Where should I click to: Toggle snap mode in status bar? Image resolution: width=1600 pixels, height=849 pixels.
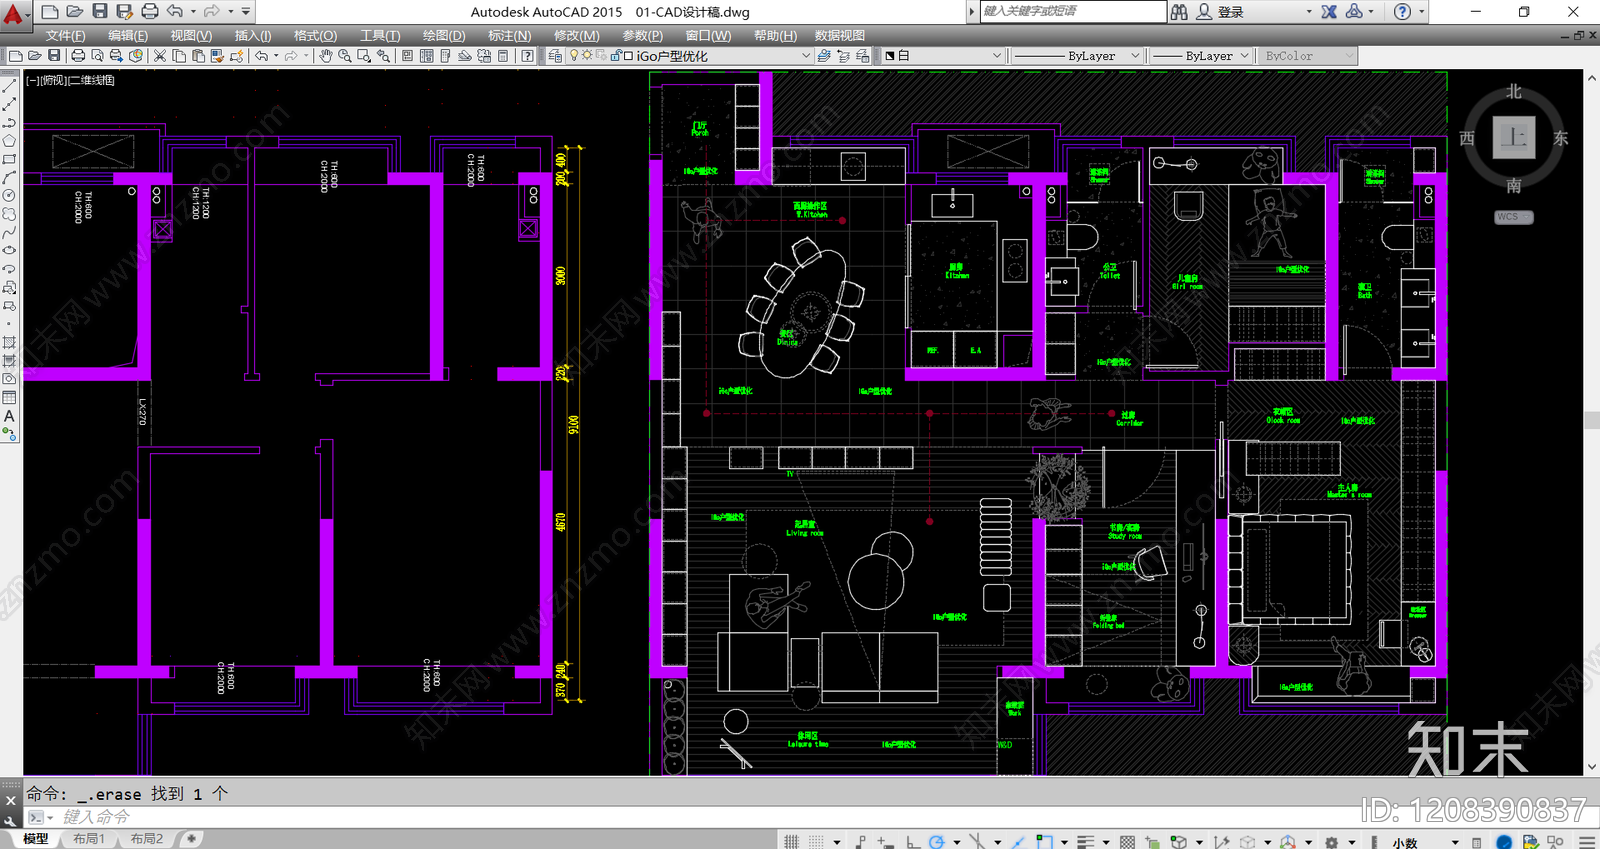[816, 842]
